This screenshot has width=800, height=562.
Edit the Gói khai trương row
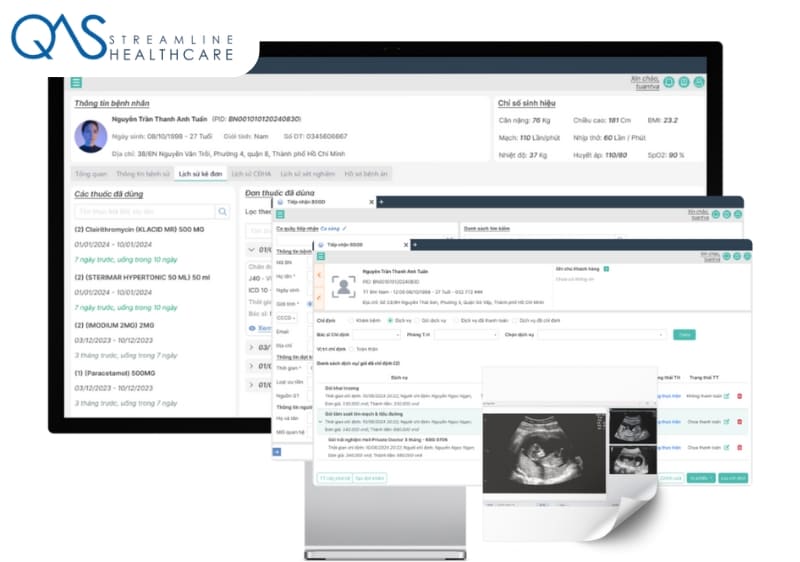[727, 396]
